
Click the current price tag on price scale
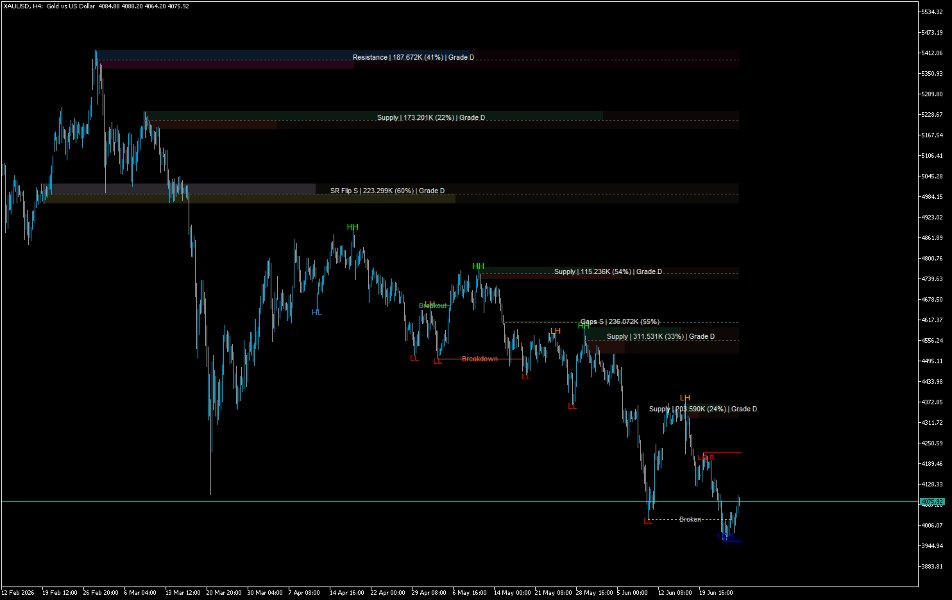(x=933, y=502)
